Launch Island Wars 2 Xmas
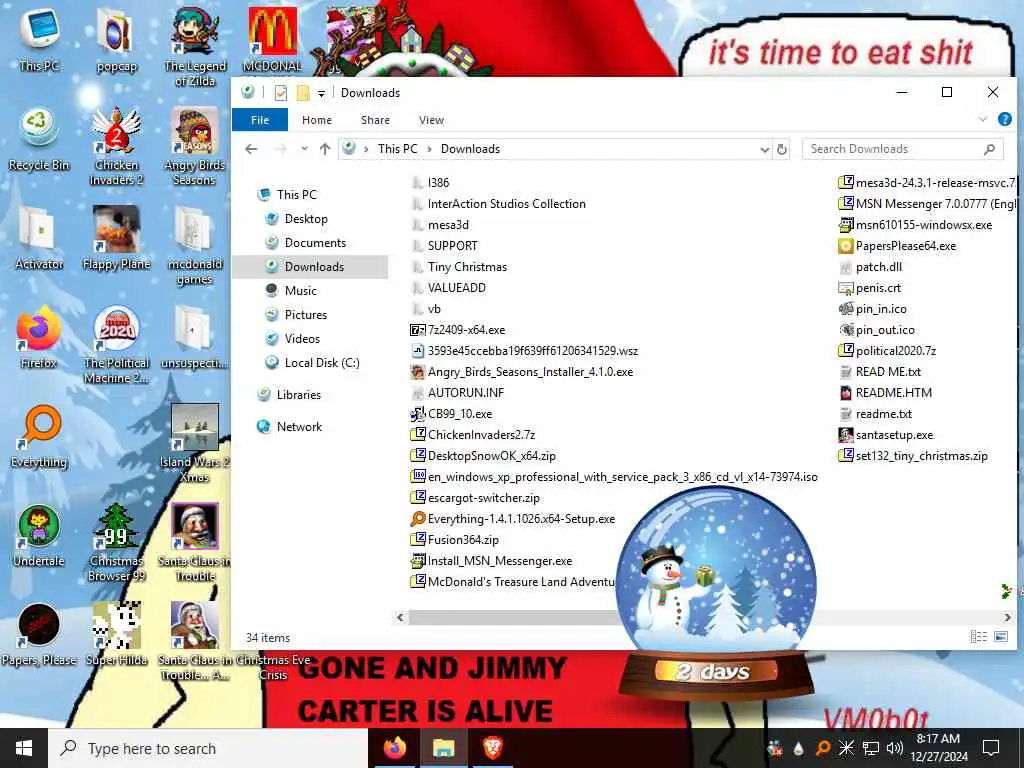Image resolution: width=1024 pixels, height=768 pixels. 195,443
